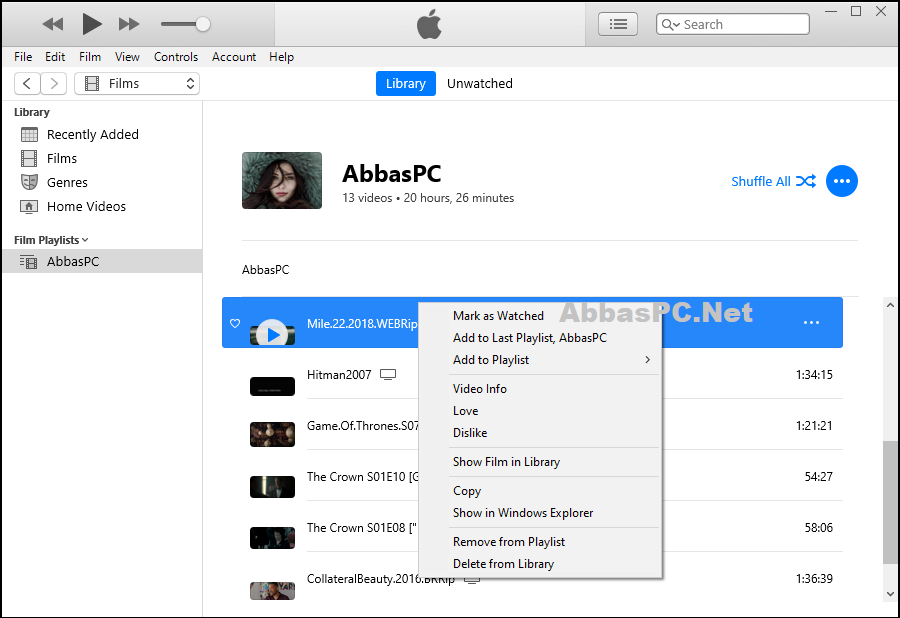Select Genres in the sidebar

[x=102, y=182]
